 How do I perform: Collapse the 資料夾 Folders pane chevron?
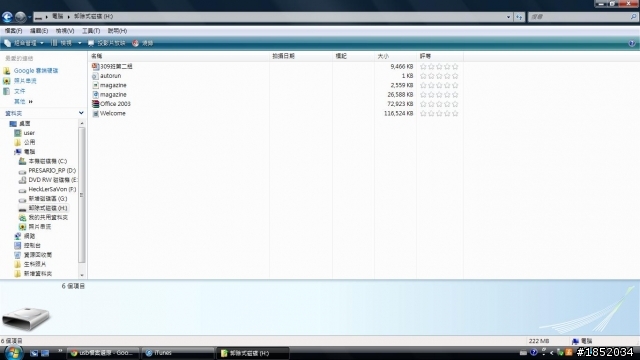[81, 113]
